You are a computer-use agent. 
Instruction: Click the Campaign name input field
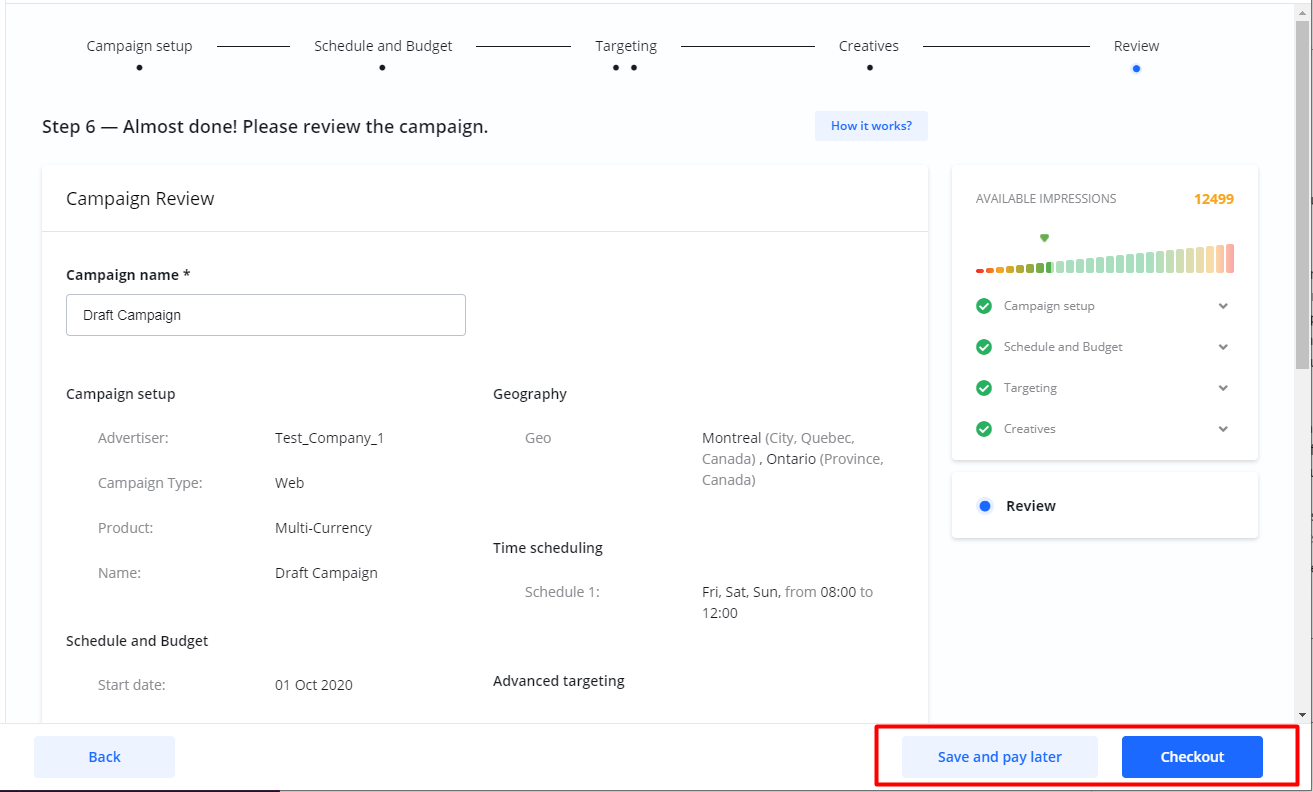tap(265, 315)
